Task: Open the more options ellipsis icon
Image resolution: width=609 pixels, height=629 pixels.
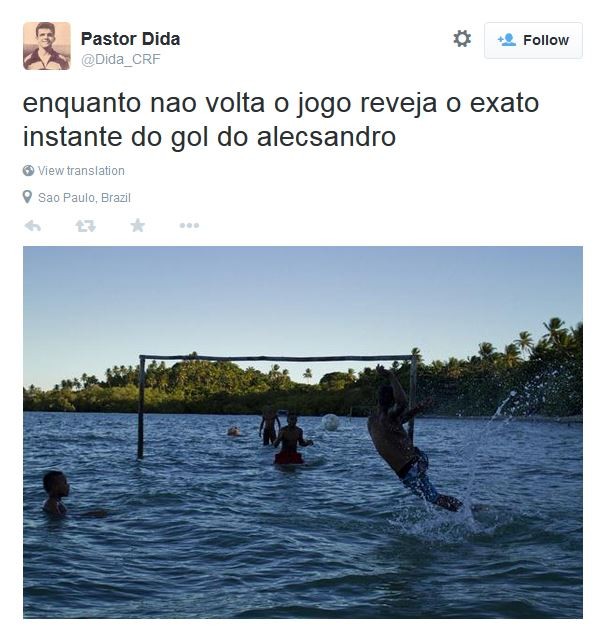Action: pos(189,225)
